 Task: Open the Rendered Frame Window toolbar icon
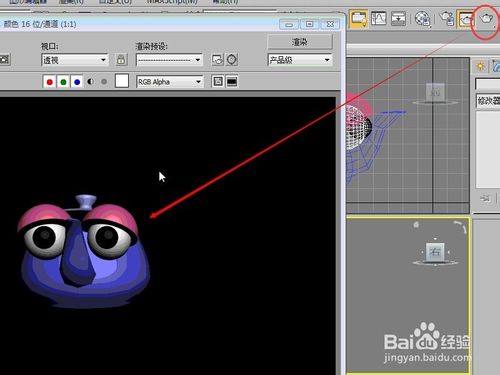pos(466,19)
